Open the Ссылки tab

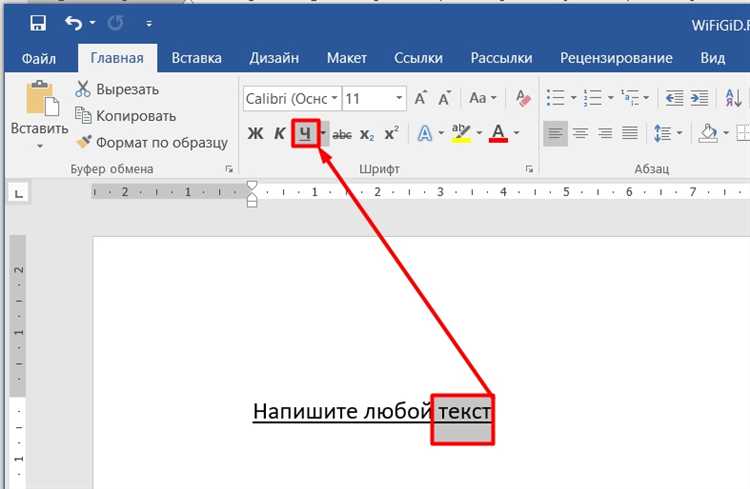(x=419, y=58)
